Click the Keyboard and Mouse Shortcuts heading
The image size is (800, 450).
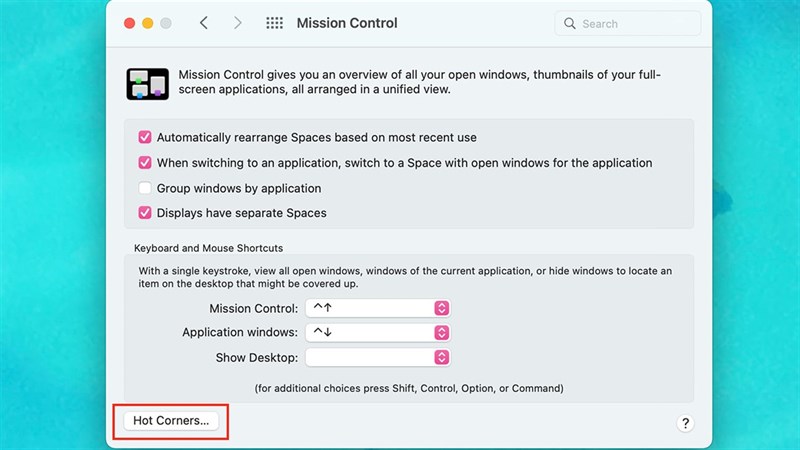208,247
